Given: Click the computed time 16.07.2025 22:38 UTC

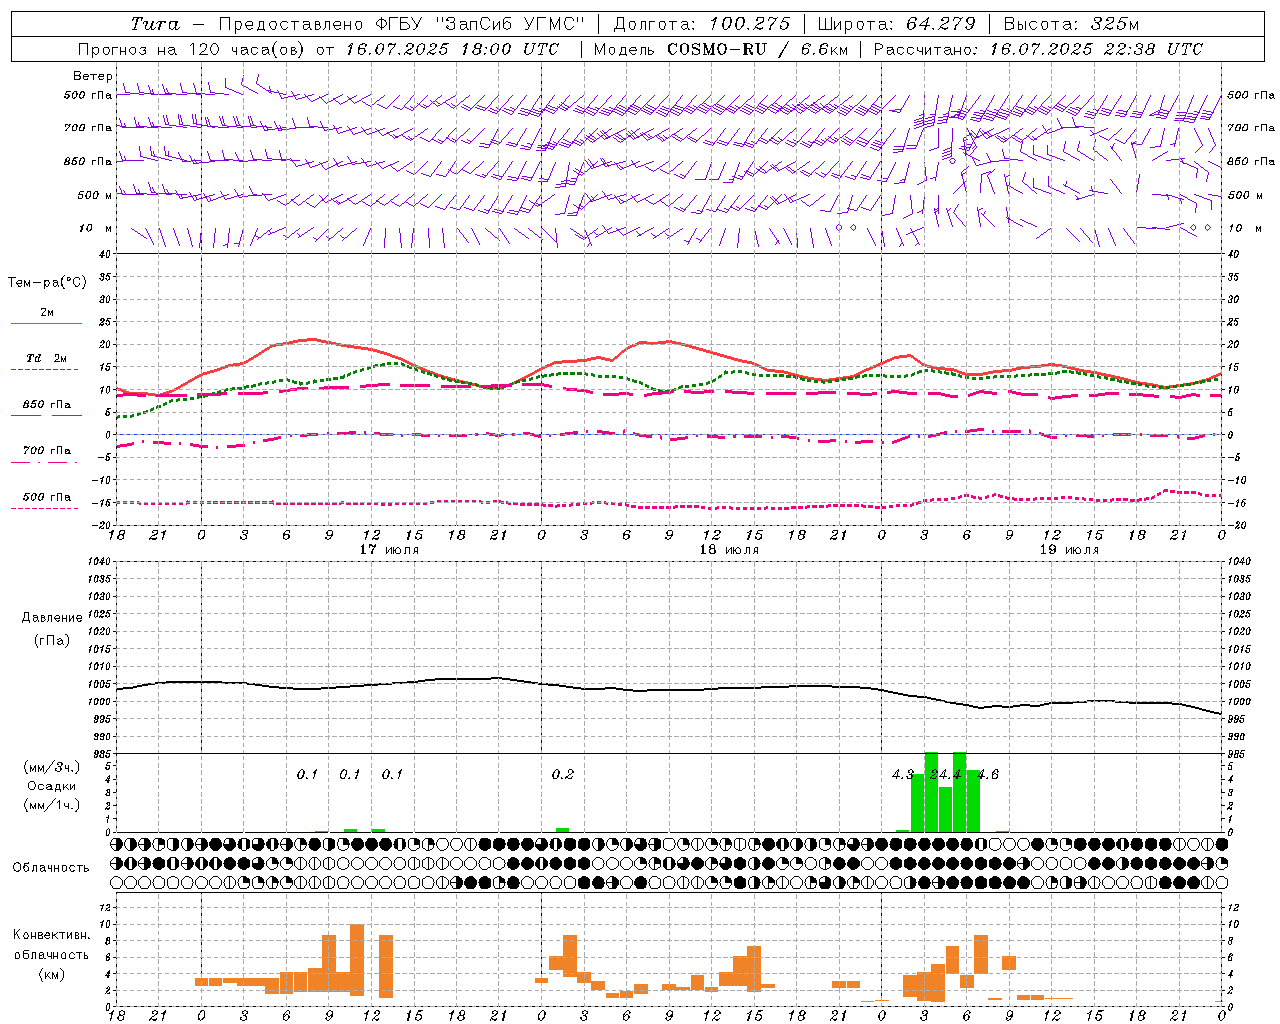Looking at the screenshot, I should (x=1096, y=49).
